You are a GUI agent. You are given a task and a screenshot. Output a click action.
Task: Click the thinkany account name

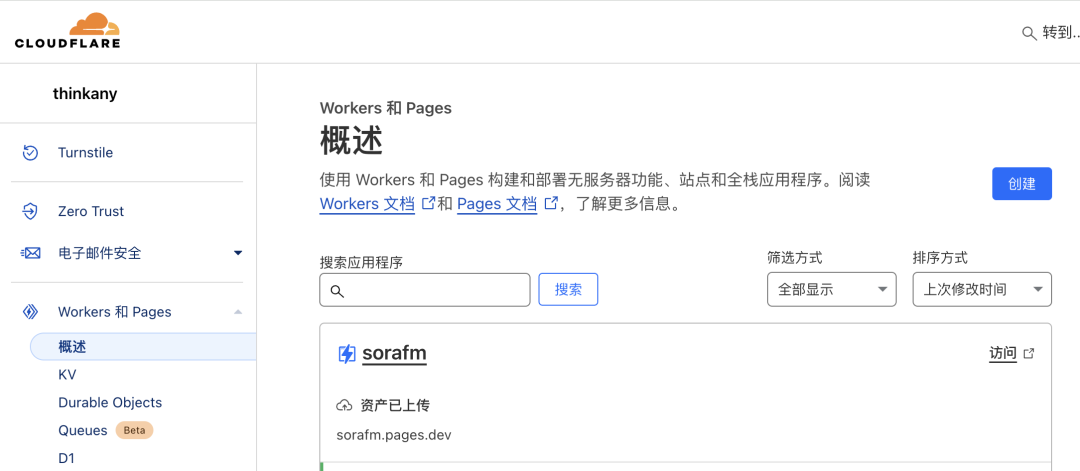click(85, 94)
